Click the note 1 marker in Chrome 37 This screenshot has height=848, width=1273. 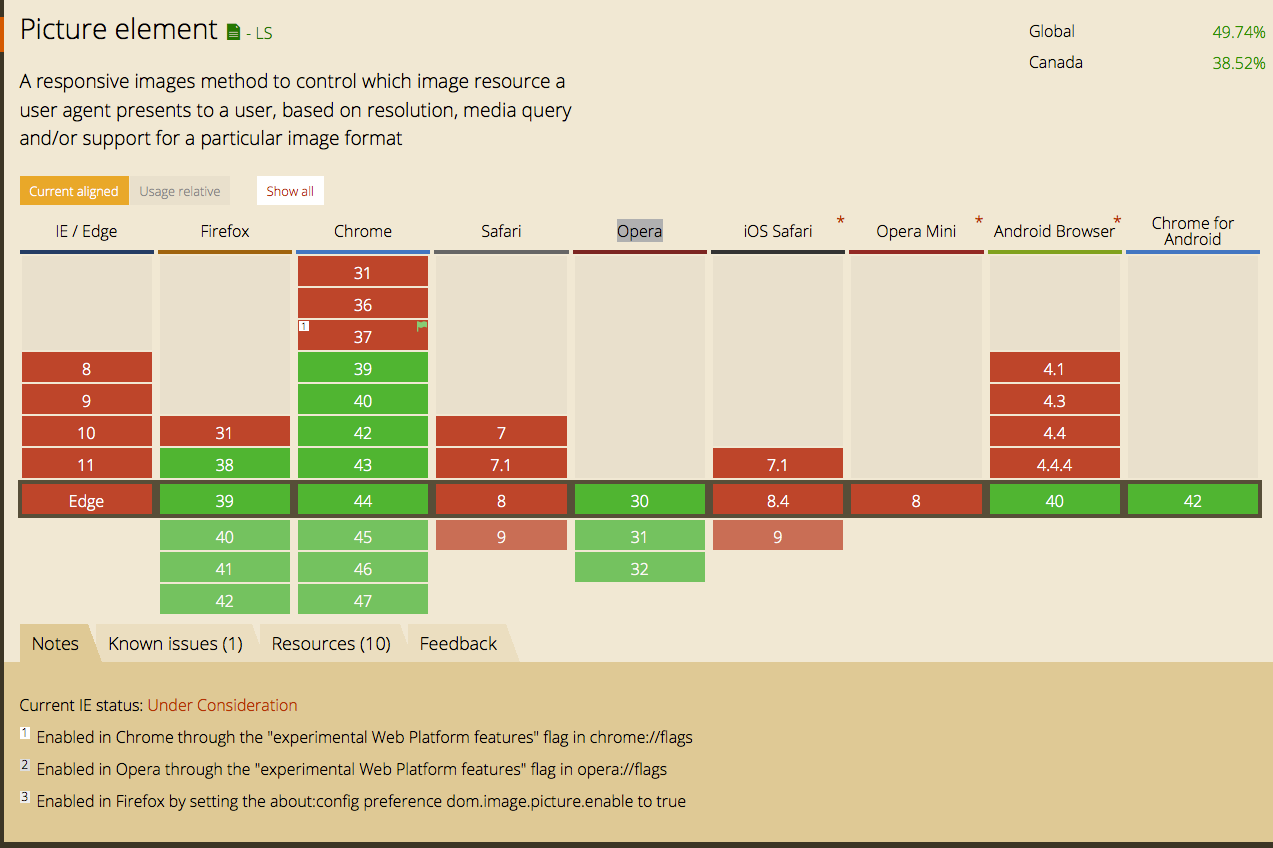(303, 326)
